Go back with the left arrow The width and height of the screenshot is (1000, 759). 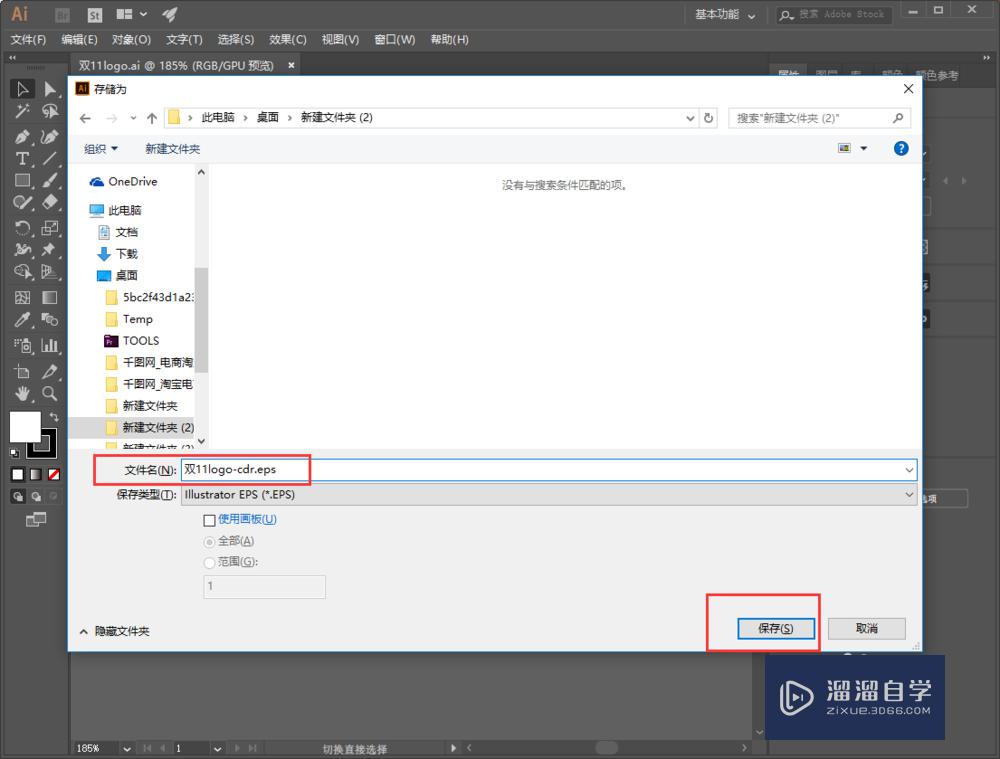pos(85,118)
